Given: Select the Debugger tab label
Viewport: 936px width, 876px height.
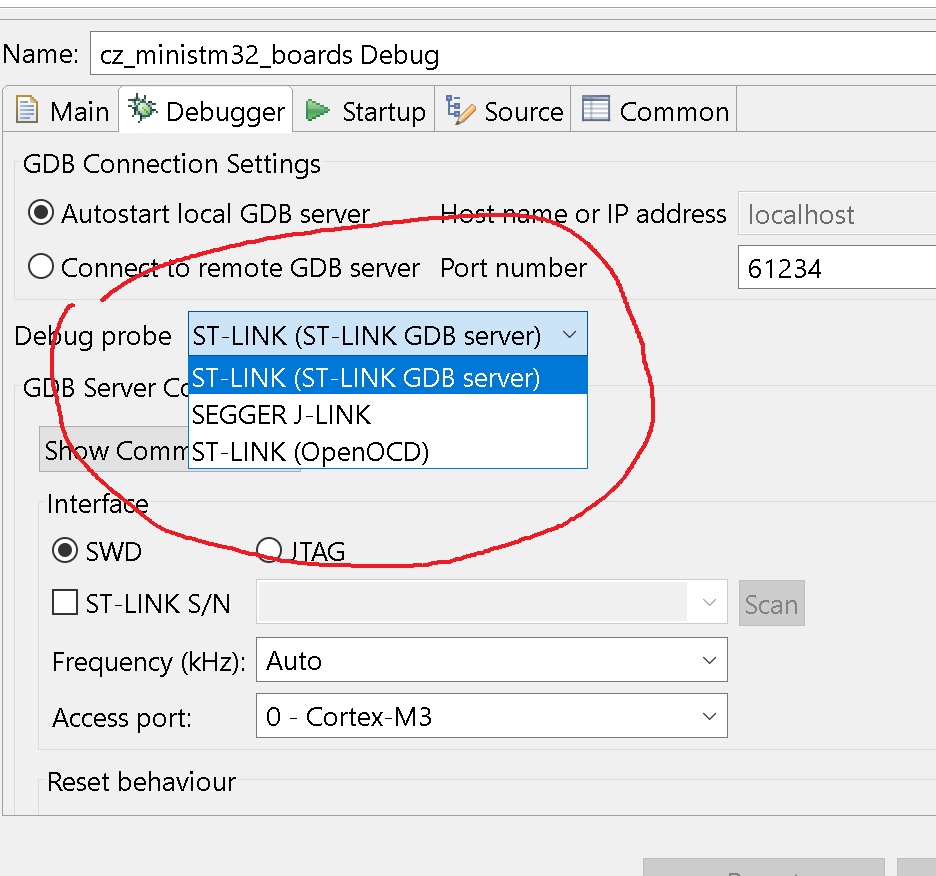Looking at the screenshot, I should 225,112.
